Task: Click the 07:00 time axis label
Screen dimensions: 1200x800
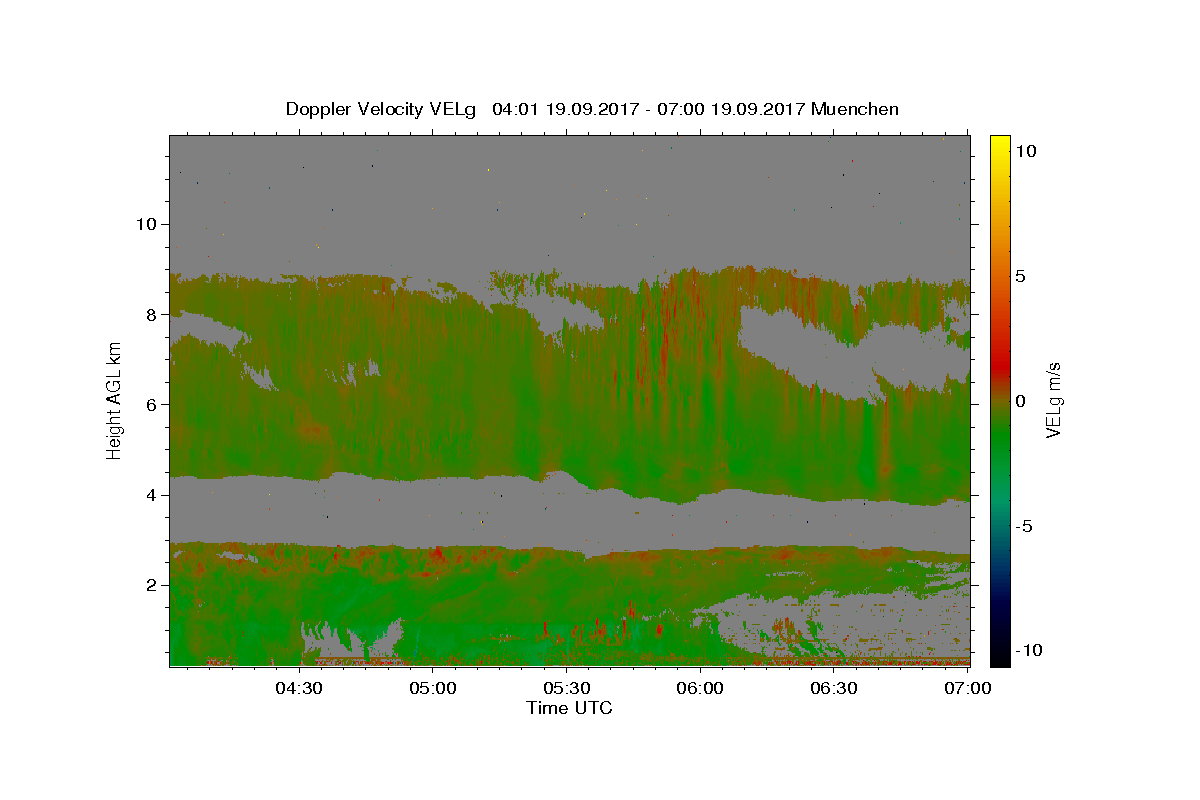Action: pyautogui.click(x=969, y=688)
